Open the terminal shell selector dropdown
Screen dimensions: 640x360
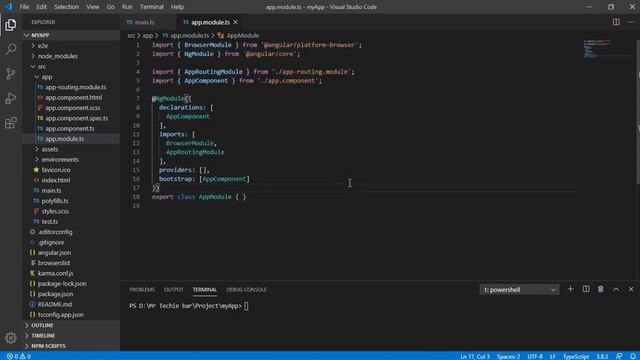[x=519, y=289]
